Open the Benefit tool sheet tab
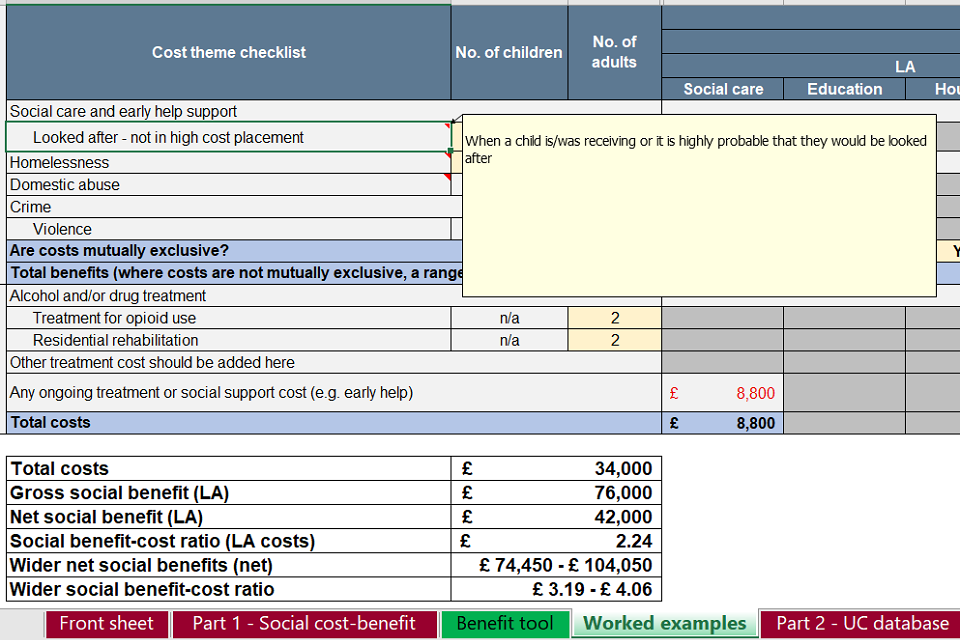960x640 pixels. 505,623
